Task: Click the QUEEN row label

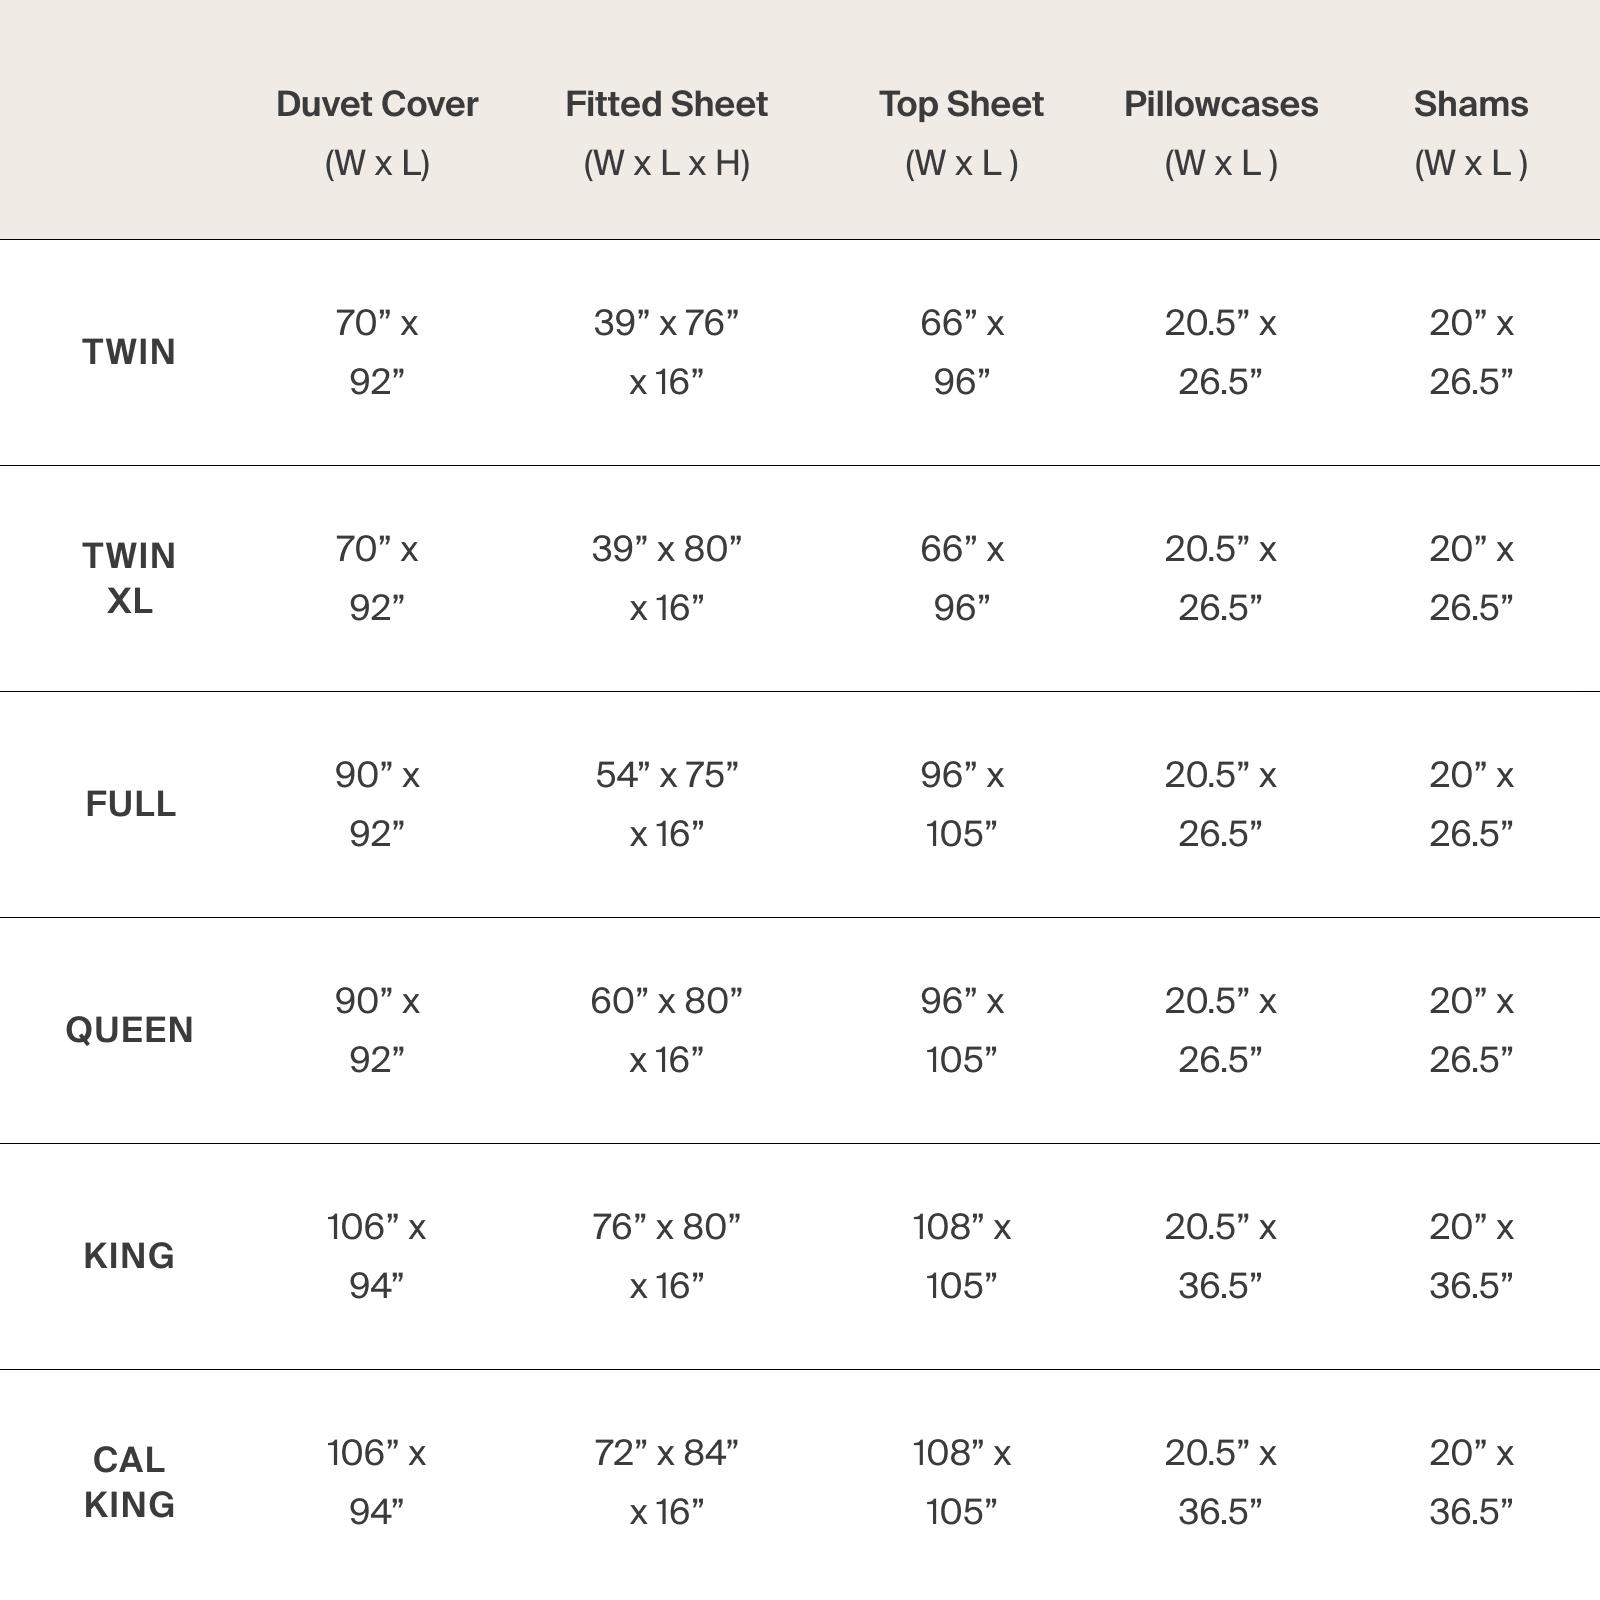Action: pyautogui.click(x=129, y=1030)
